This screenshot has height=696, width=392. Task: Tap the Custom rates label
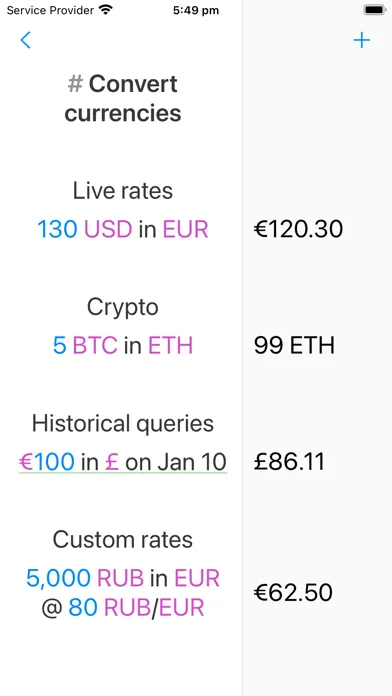[123, 540]
